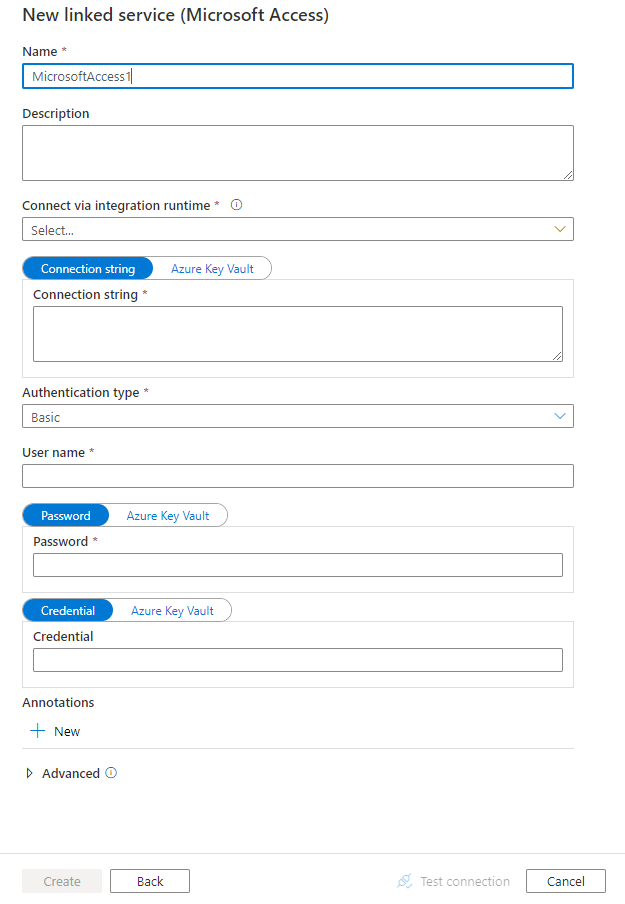
Task: Select the Connection string tab
Action: coord(87,268)
